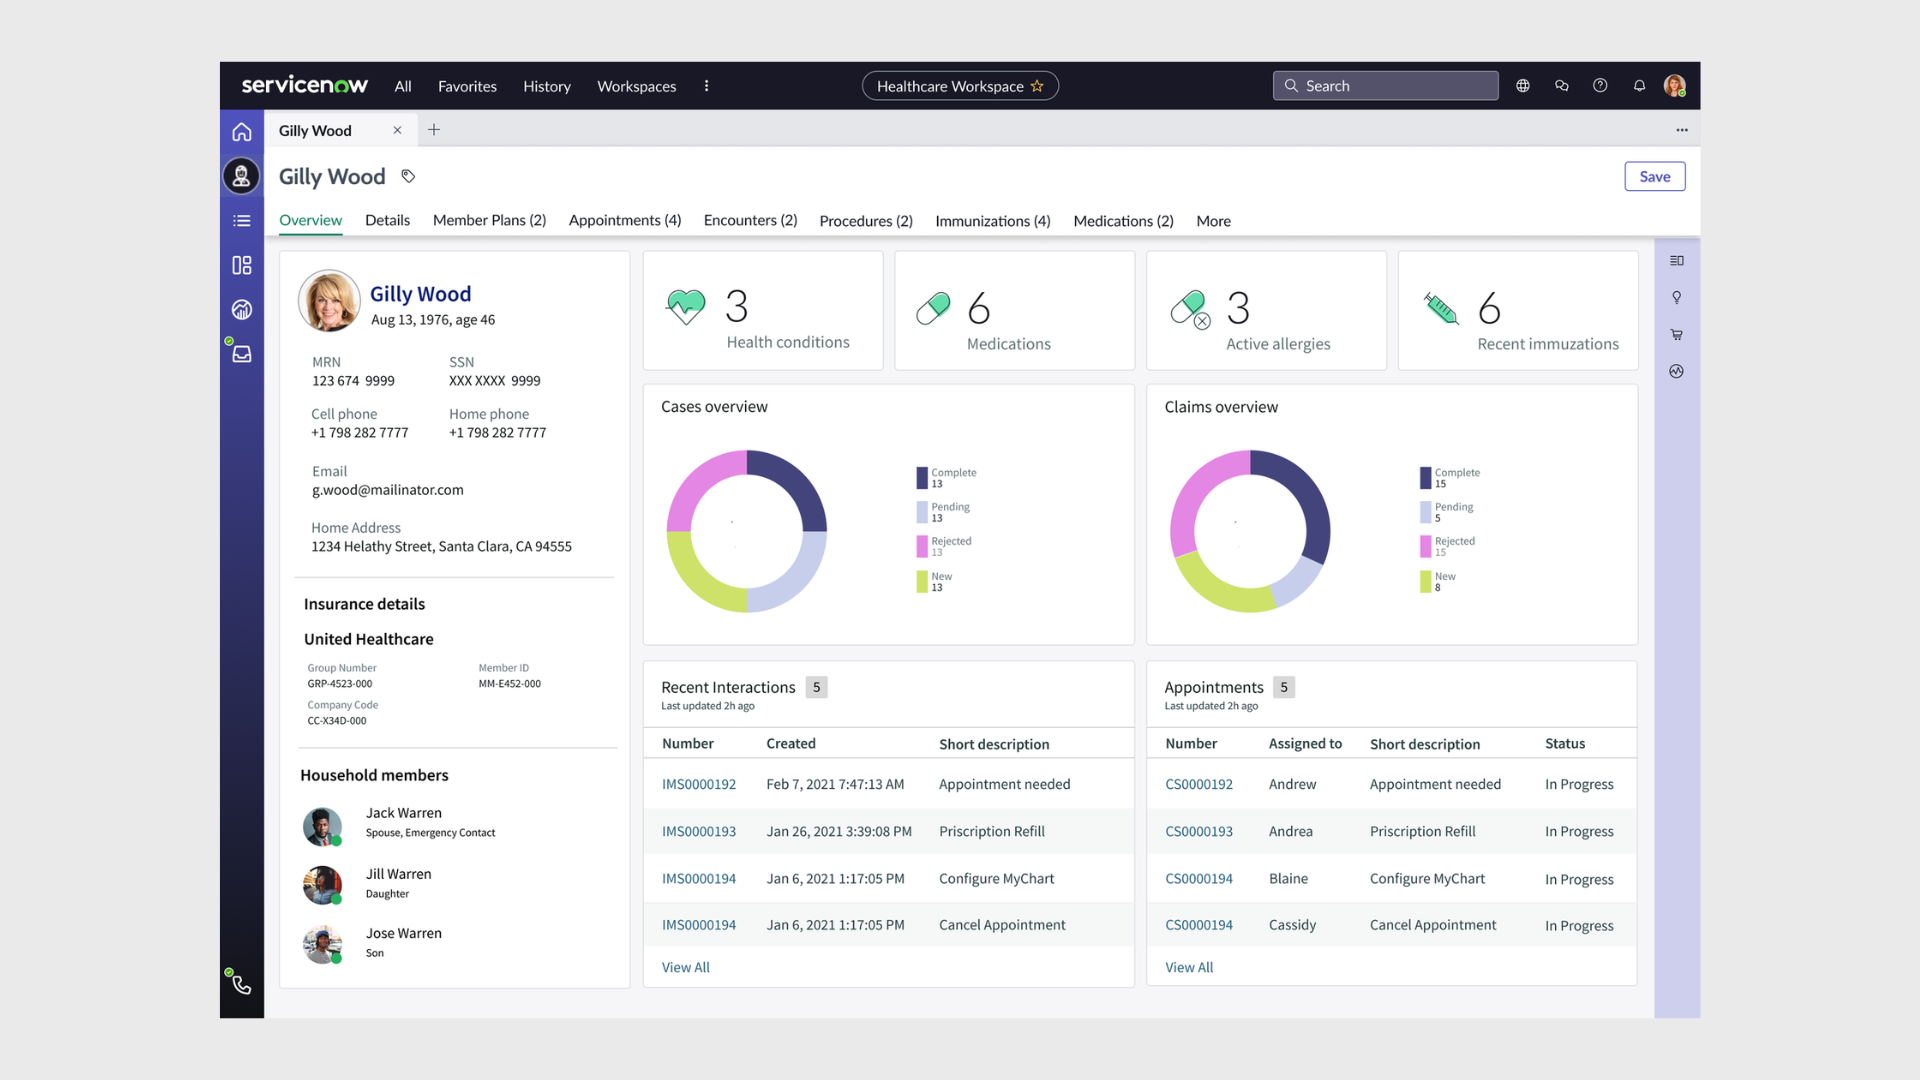Select the Complete legend swatch in Cases overview
1920x1080 pixels.
point(922,477)
